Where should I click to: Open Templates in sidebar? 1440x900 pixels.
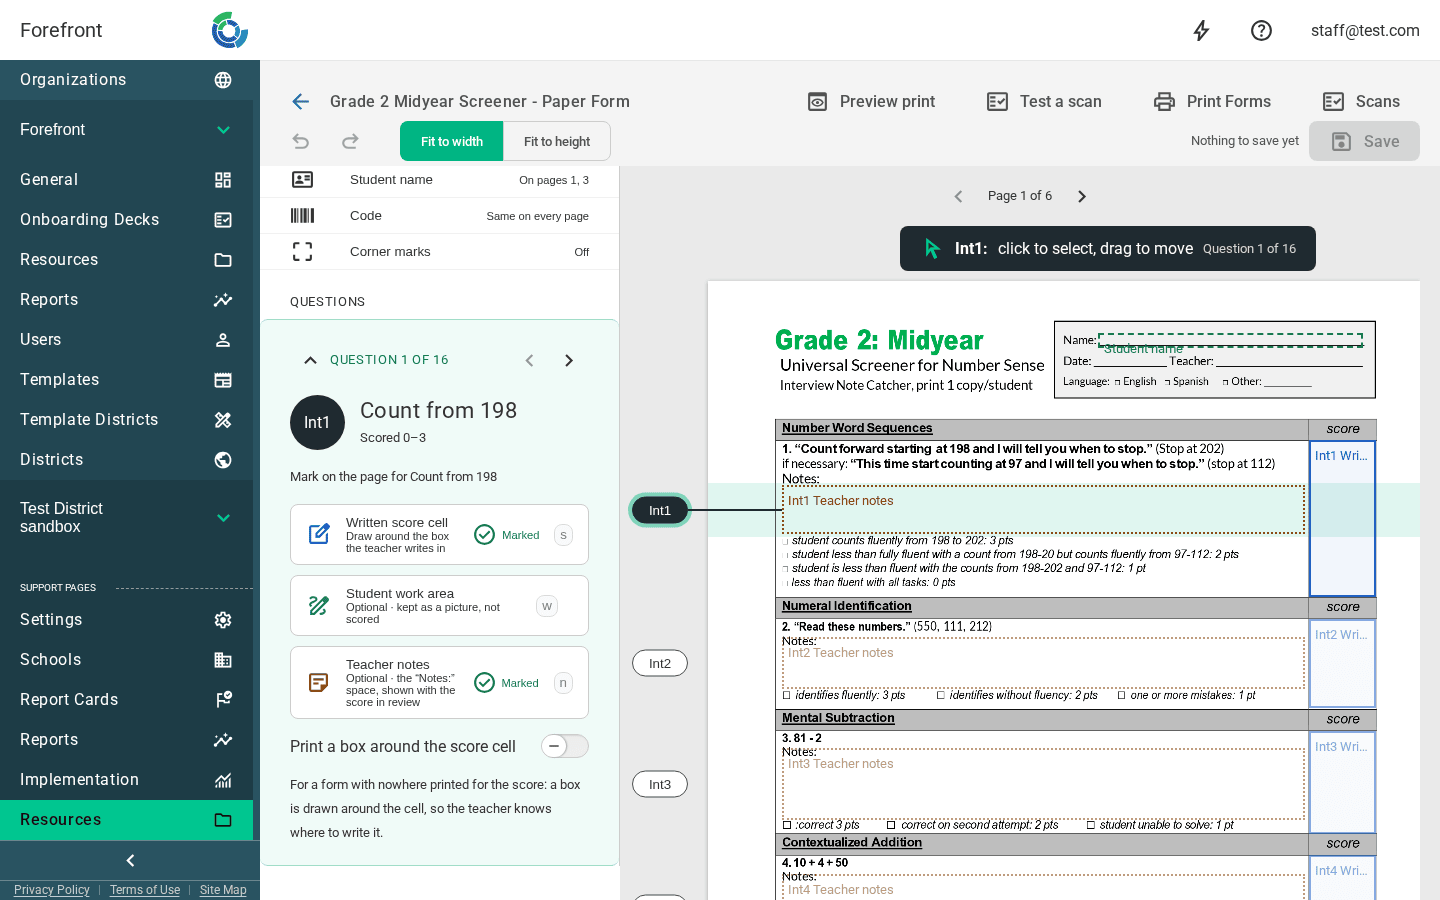(x=126, y=380)
